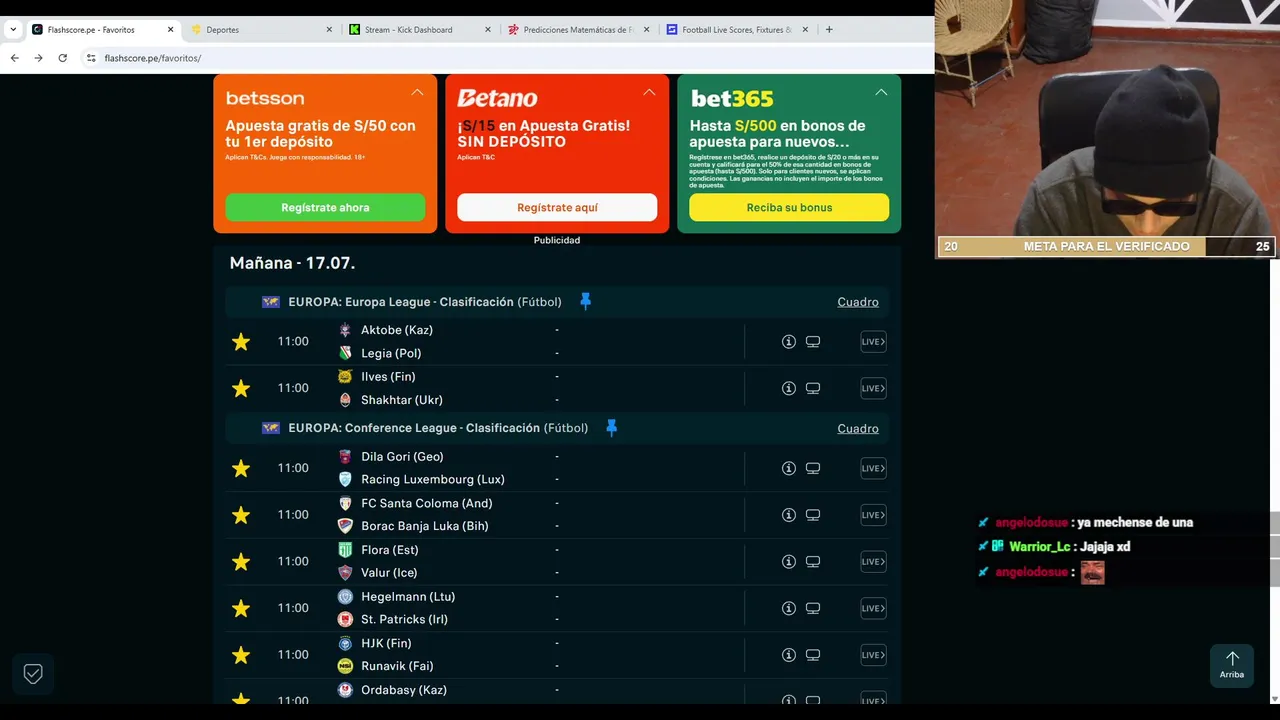Open LIVE badge for FC Santa Coloma match
Image resolution: width=1280 pixels, height=720 pixels.
[873, 515]
